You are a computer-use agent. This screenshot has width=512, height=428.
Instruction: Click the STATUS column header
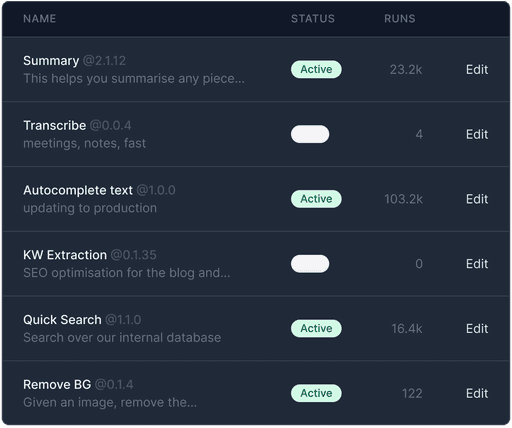313,19
